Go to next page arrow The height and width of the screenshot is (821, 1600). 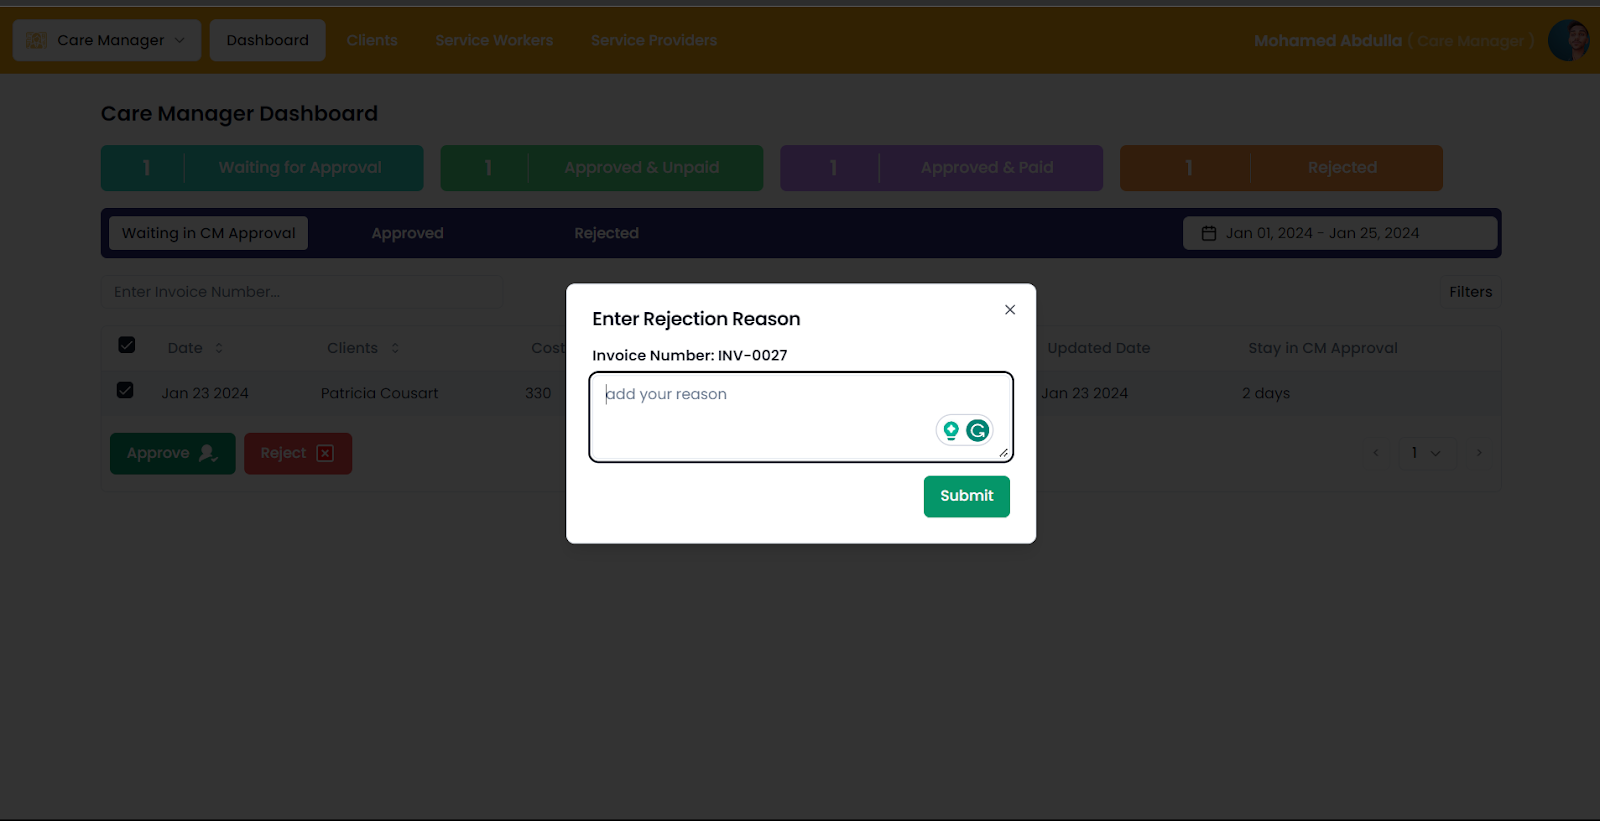[x=1479, y=453]
